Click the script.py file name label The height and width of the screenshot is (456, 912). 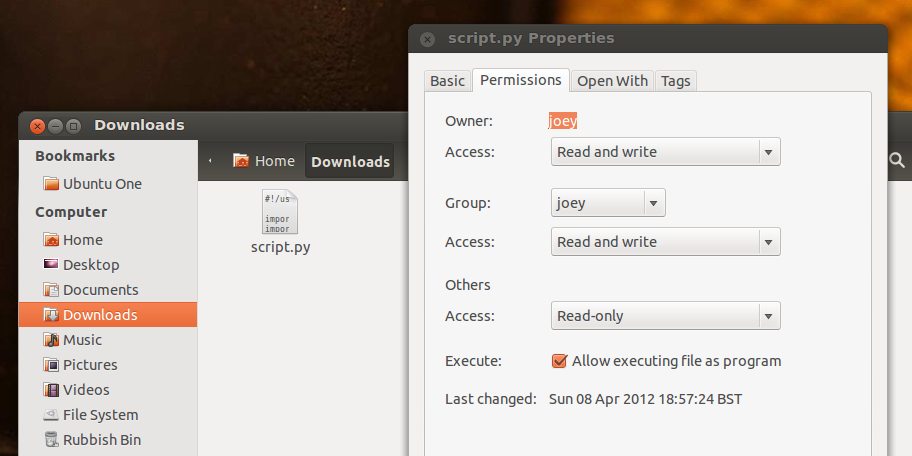pyautogui.click(x=280, y=247)
